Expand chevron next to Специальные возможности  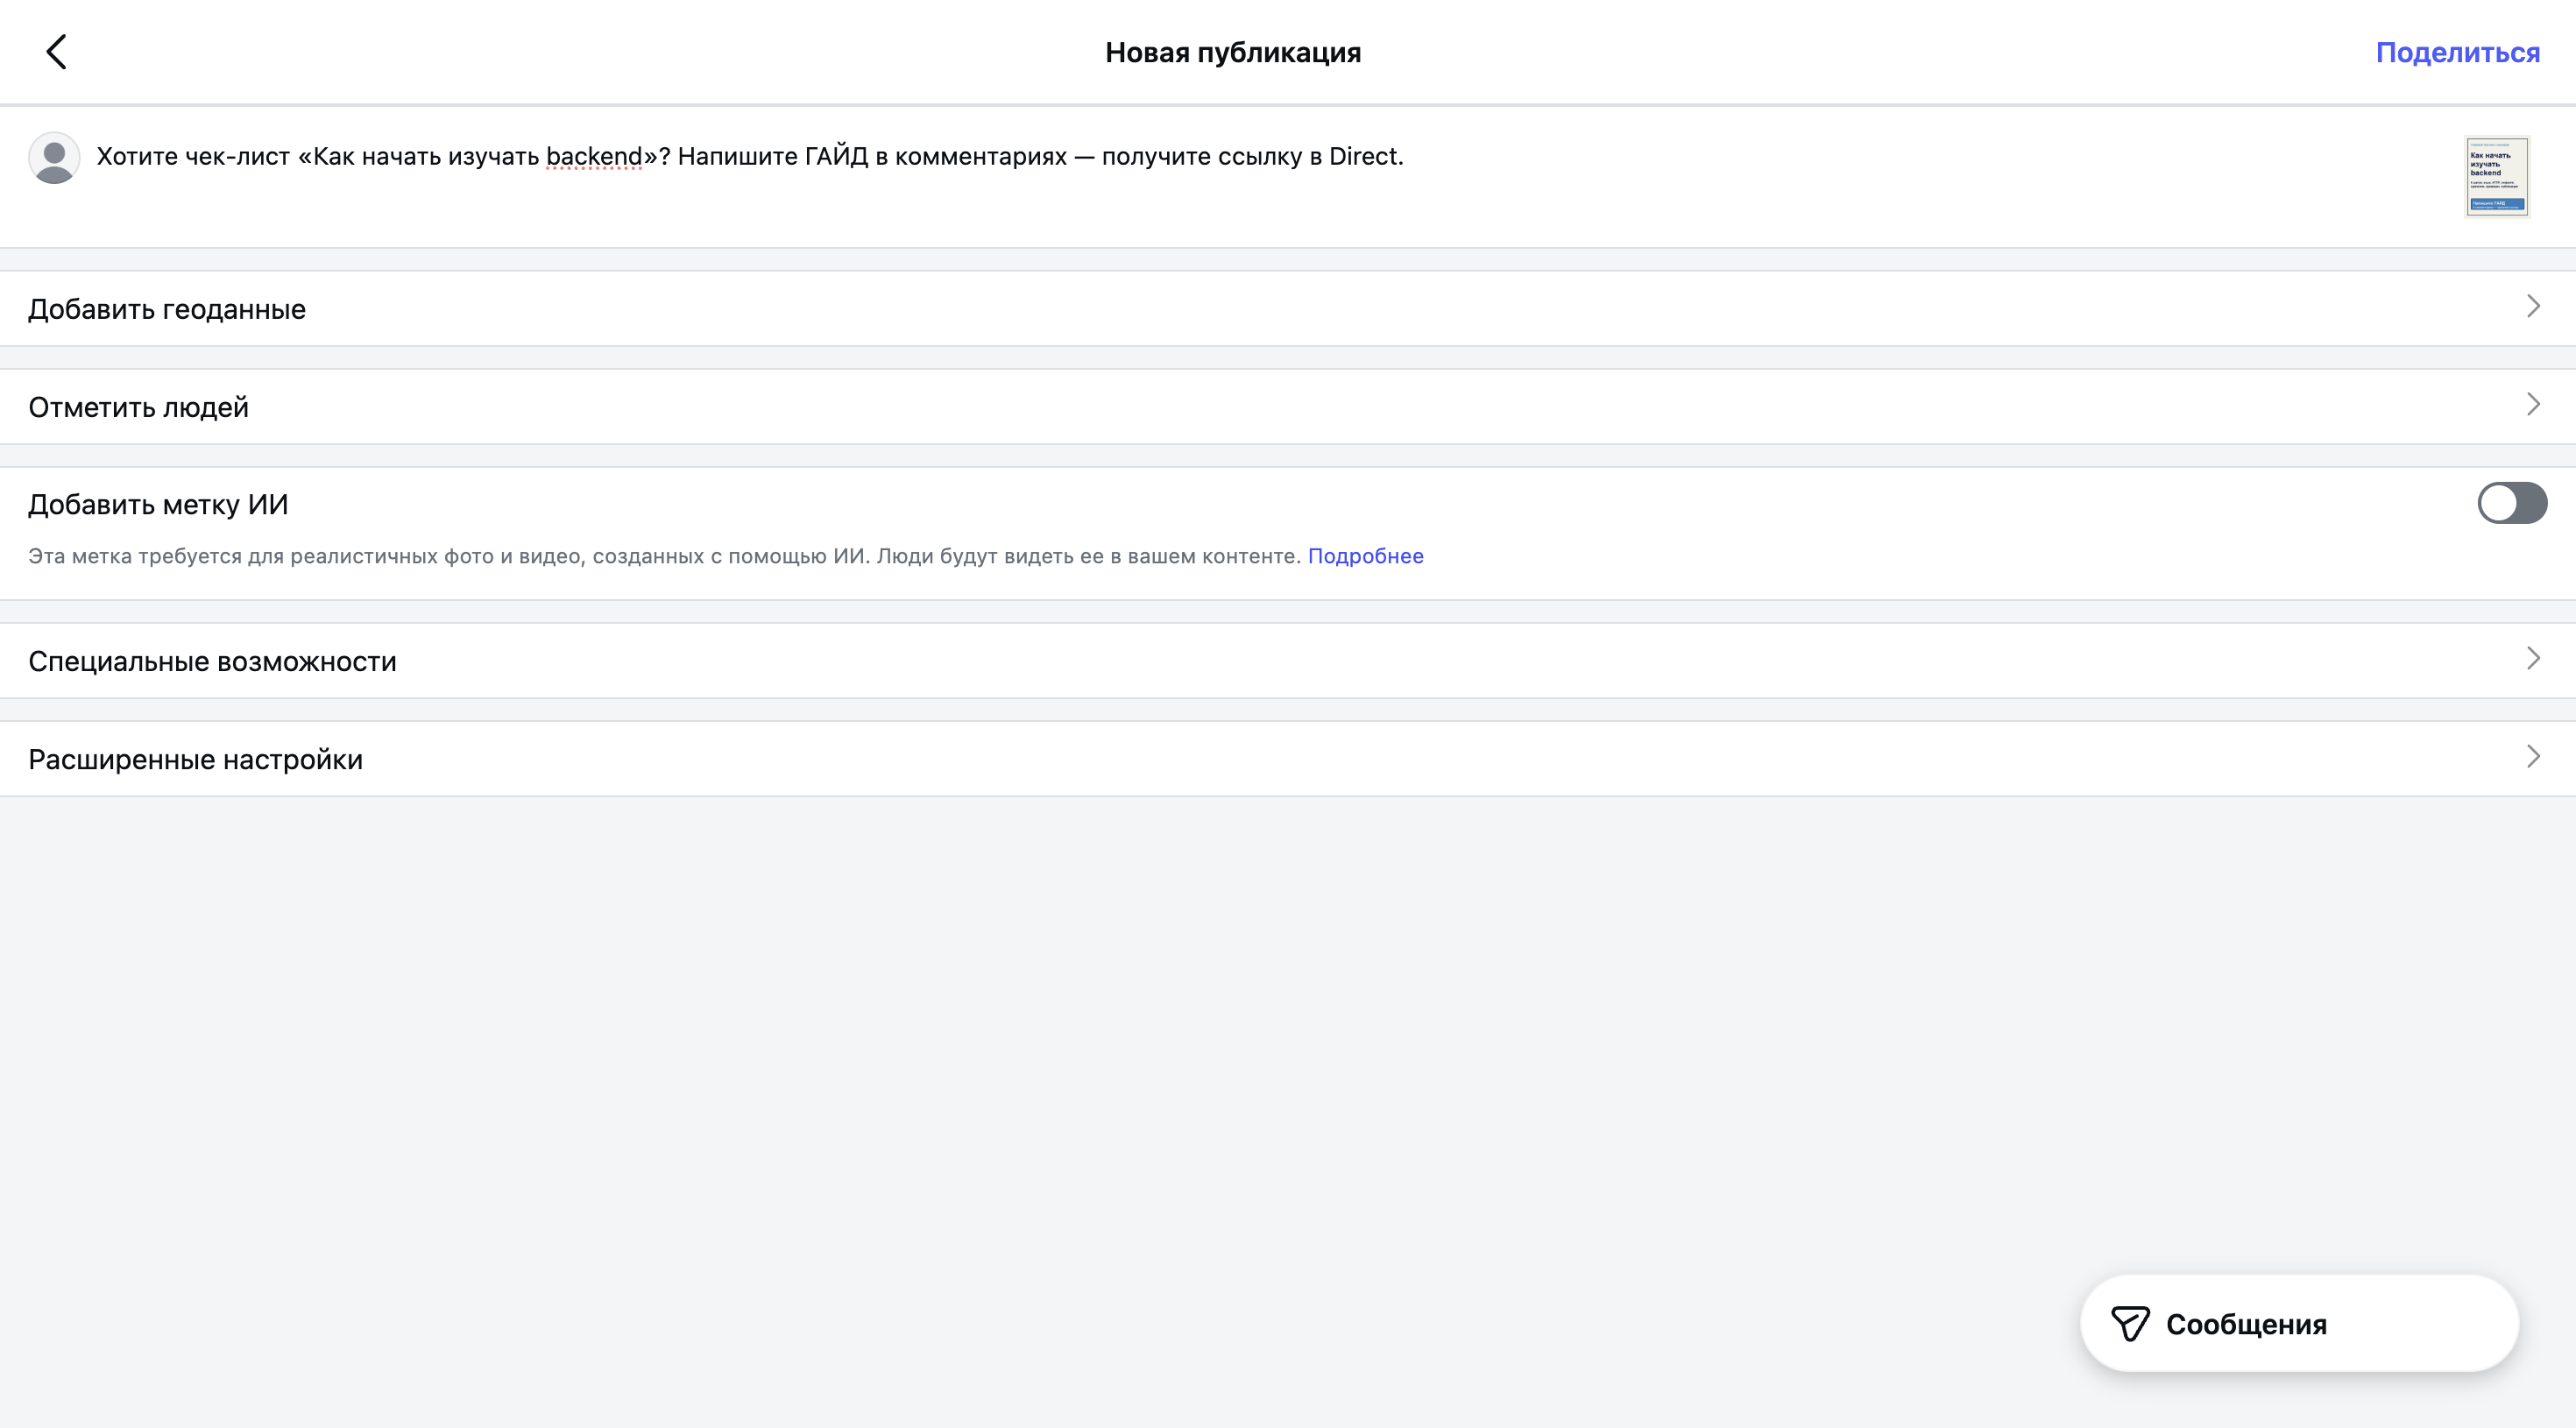[2533, 659]
